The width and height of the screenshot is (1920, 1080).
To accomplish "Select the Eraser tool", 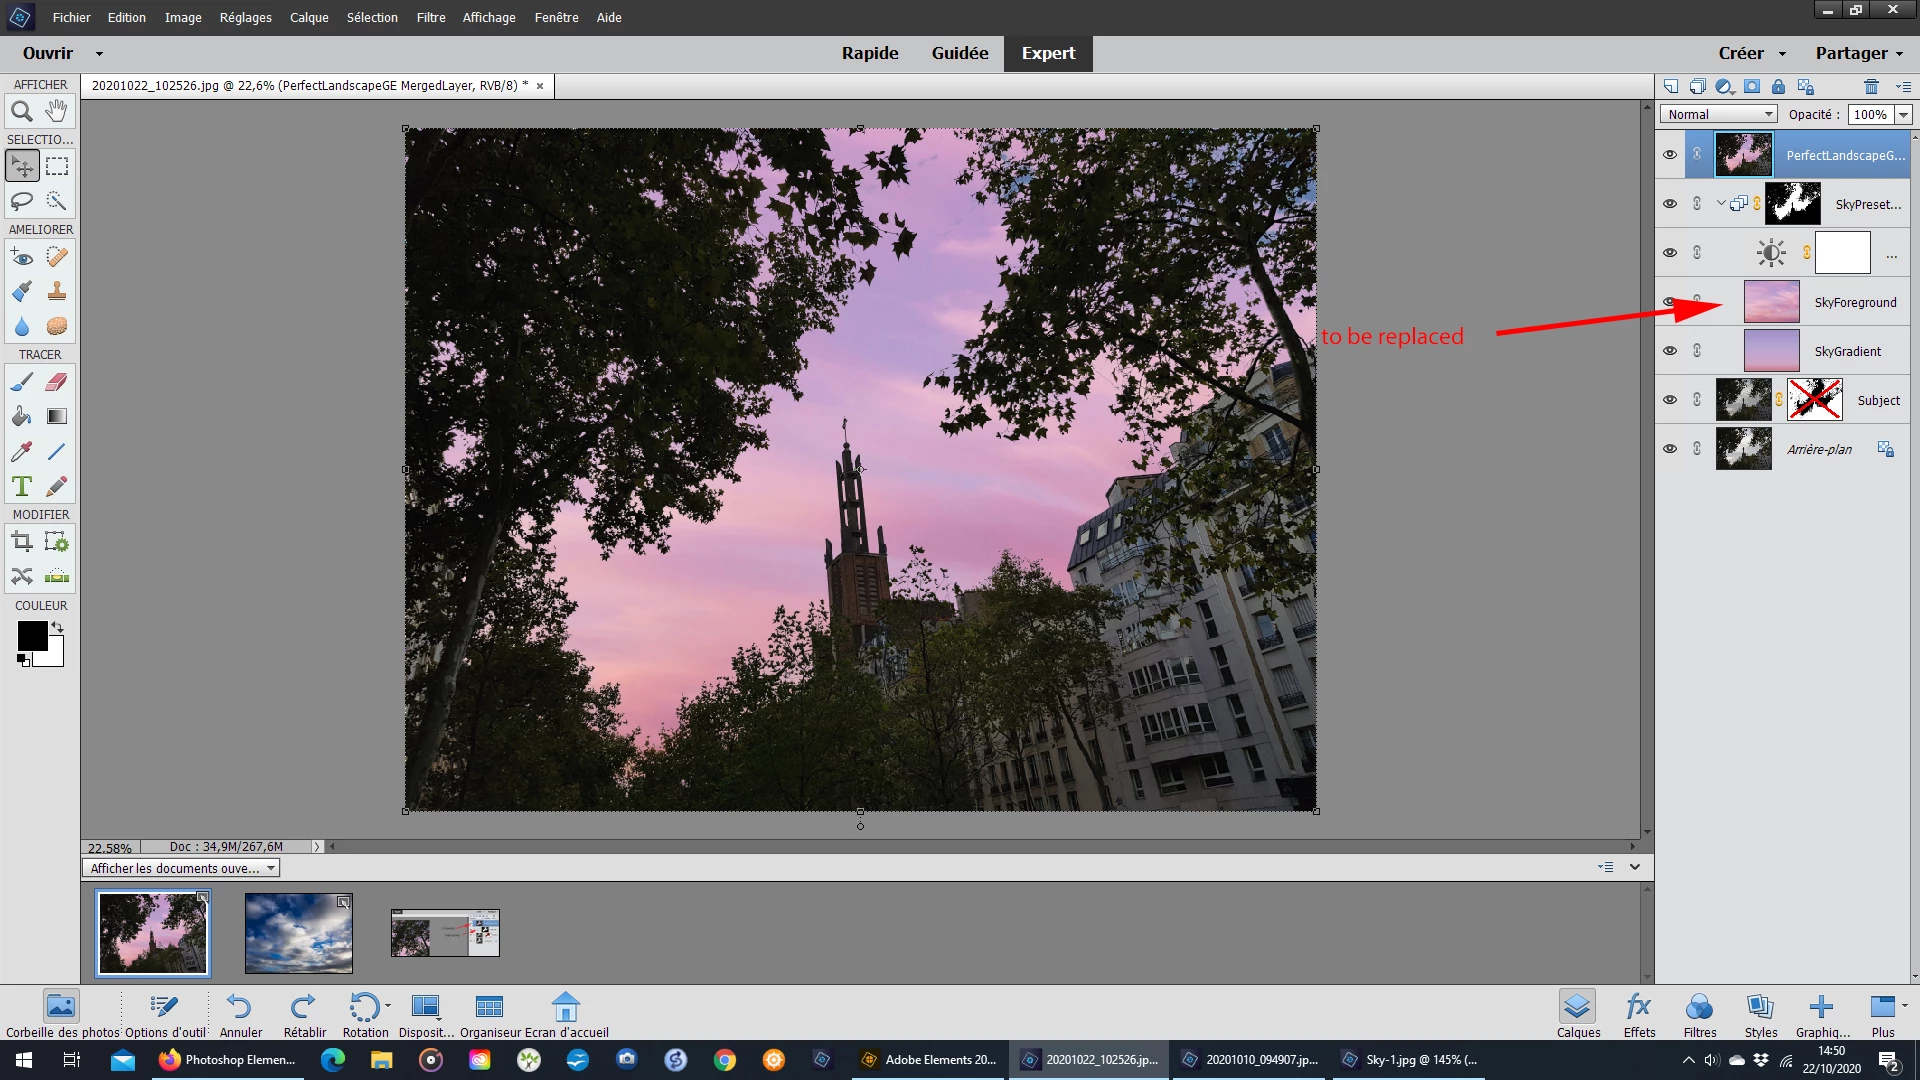I will [x=57, y=382].
